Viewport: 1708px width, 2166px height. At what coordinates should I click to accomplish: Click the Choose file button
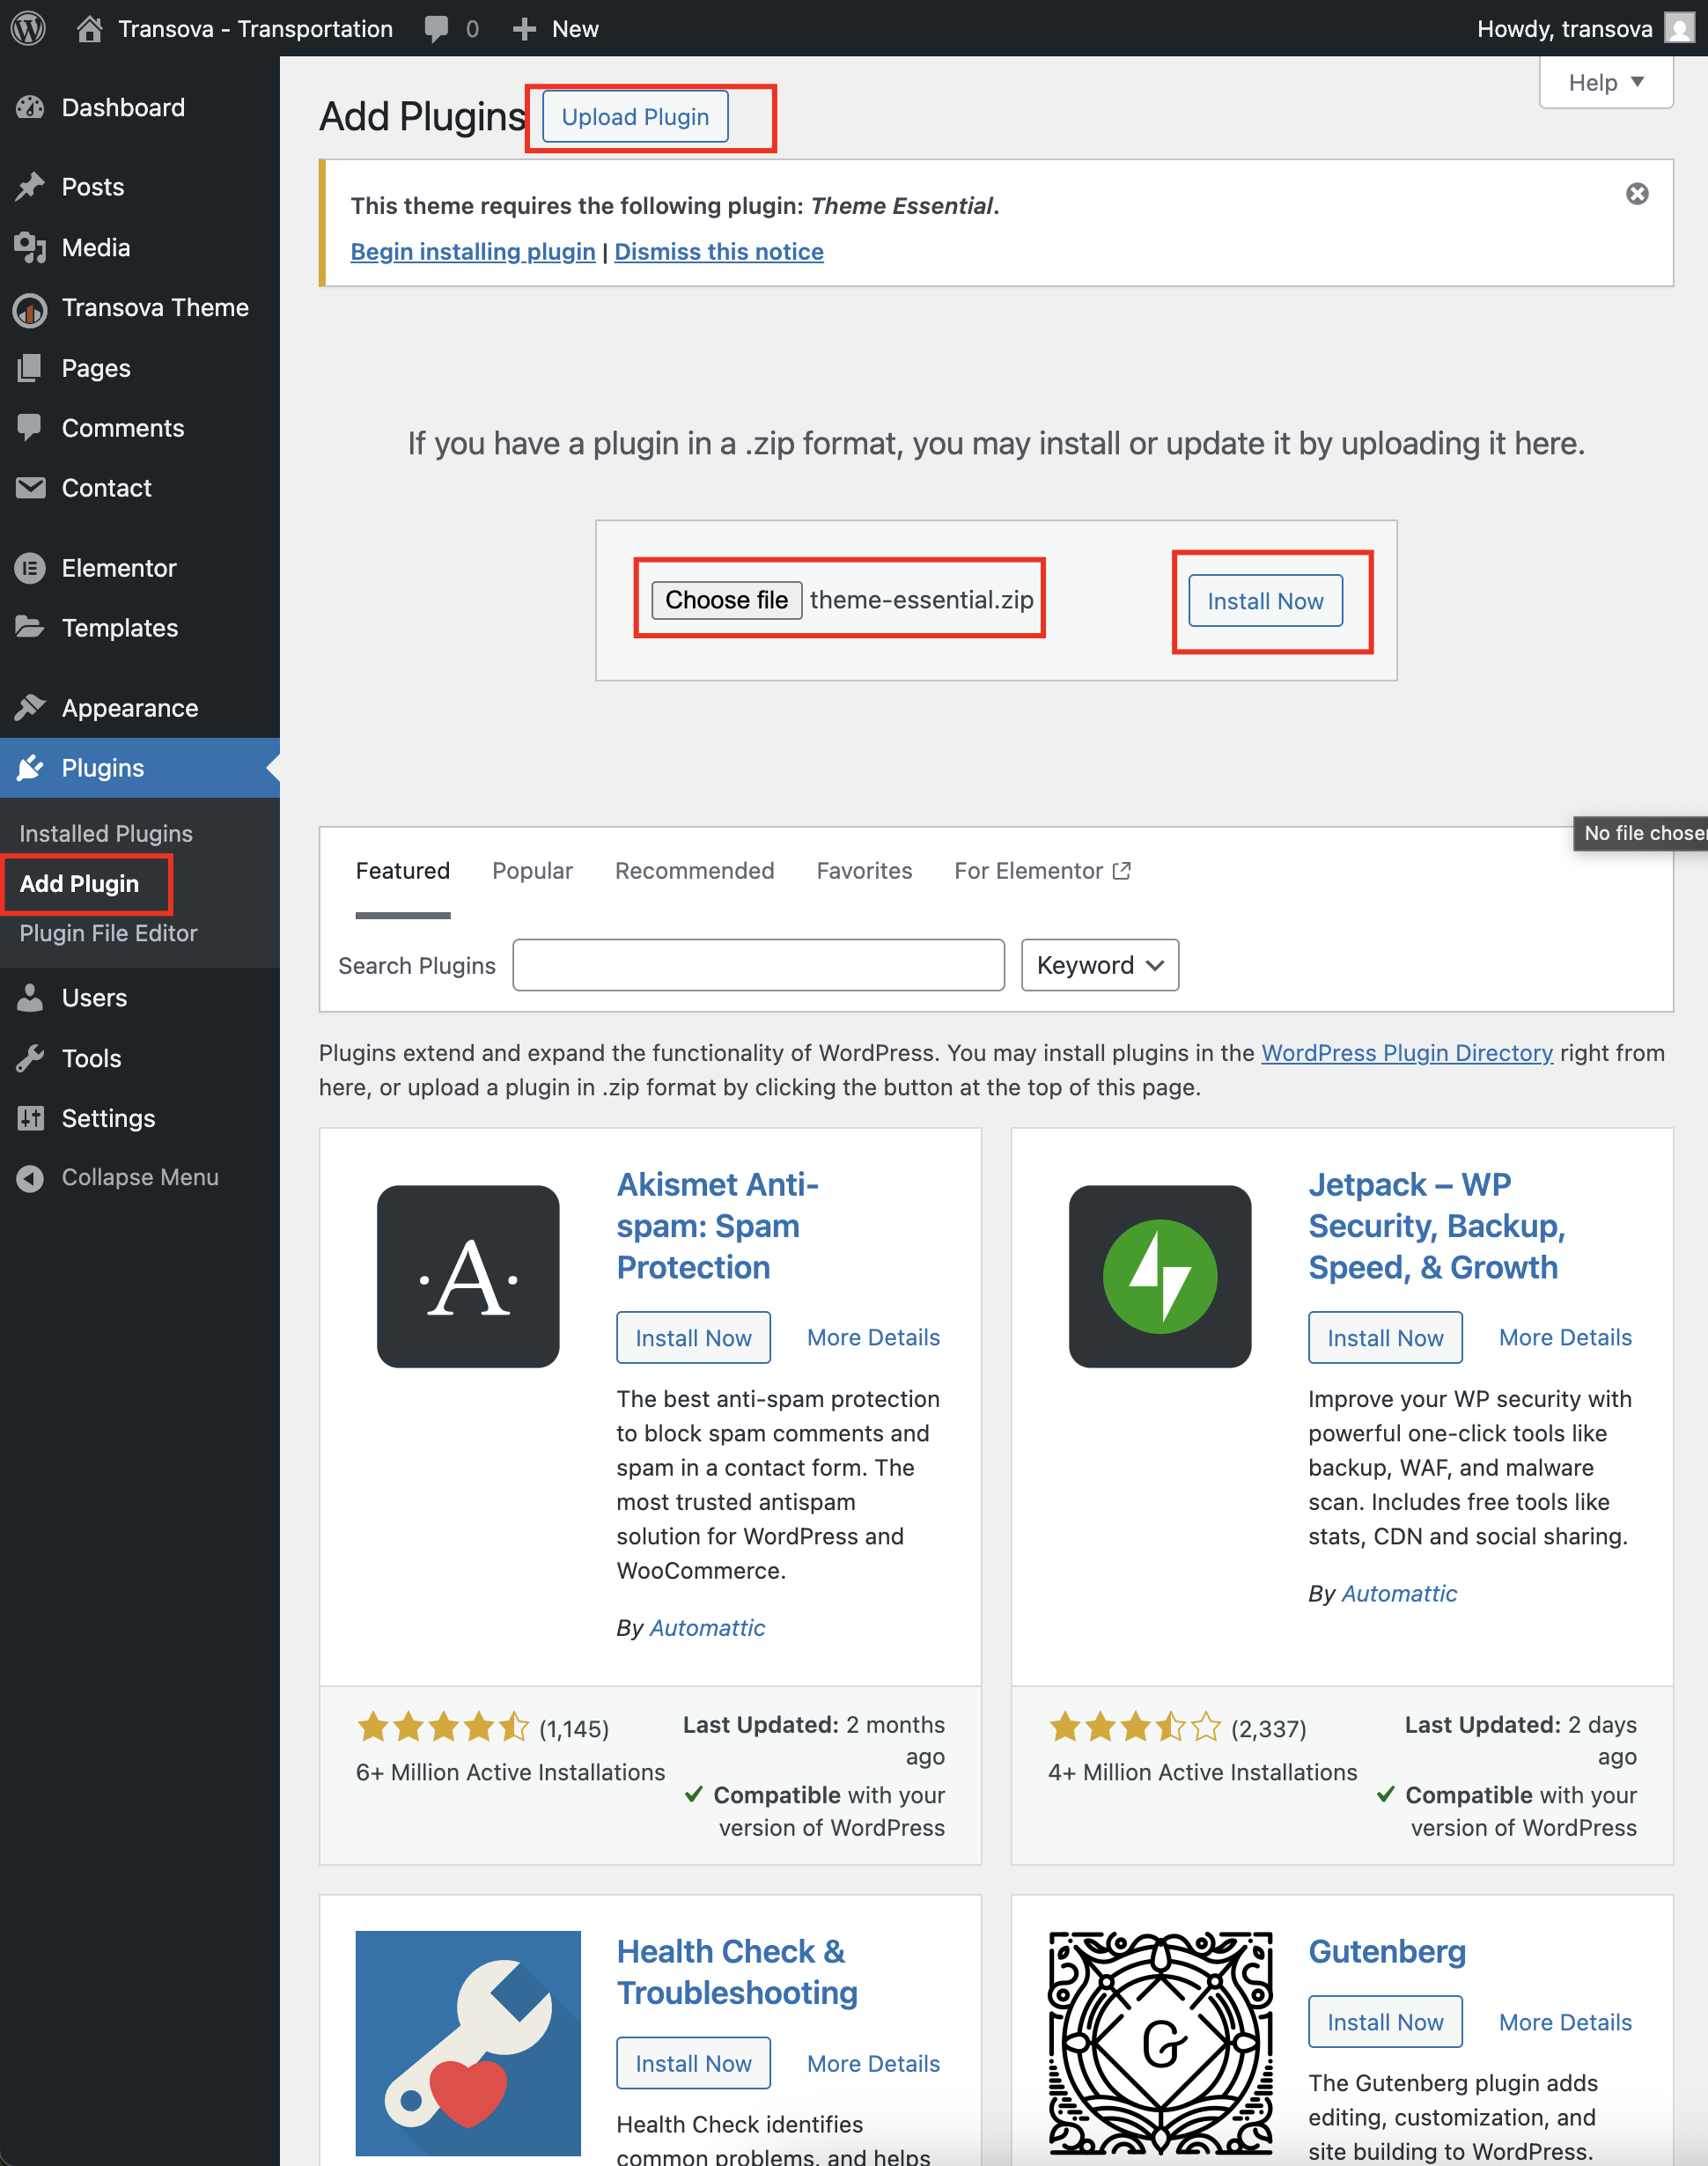[727, 600]
